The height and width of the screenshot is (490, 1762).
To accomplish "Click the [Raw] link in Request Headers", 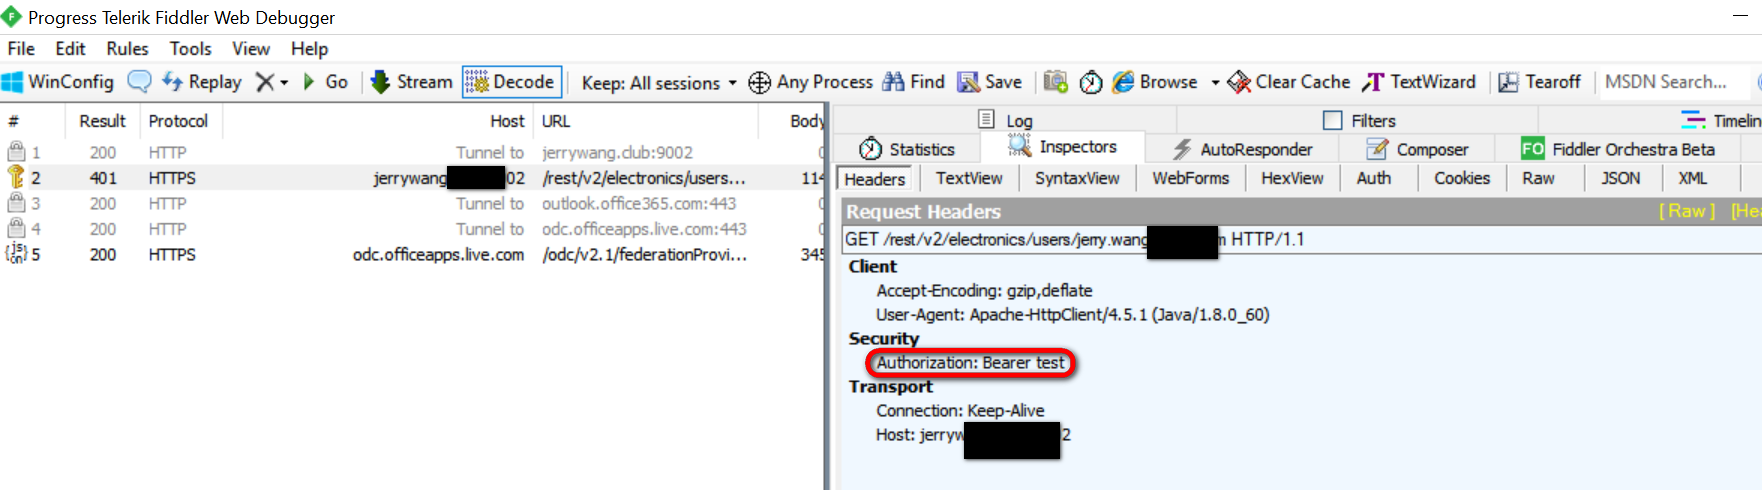I will pyautogui.click(x=1687, y=211).
